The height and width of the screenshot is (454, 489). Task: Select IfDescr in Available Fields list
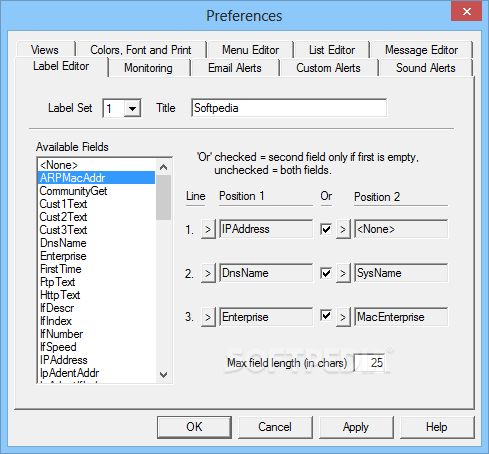[97, 308]
